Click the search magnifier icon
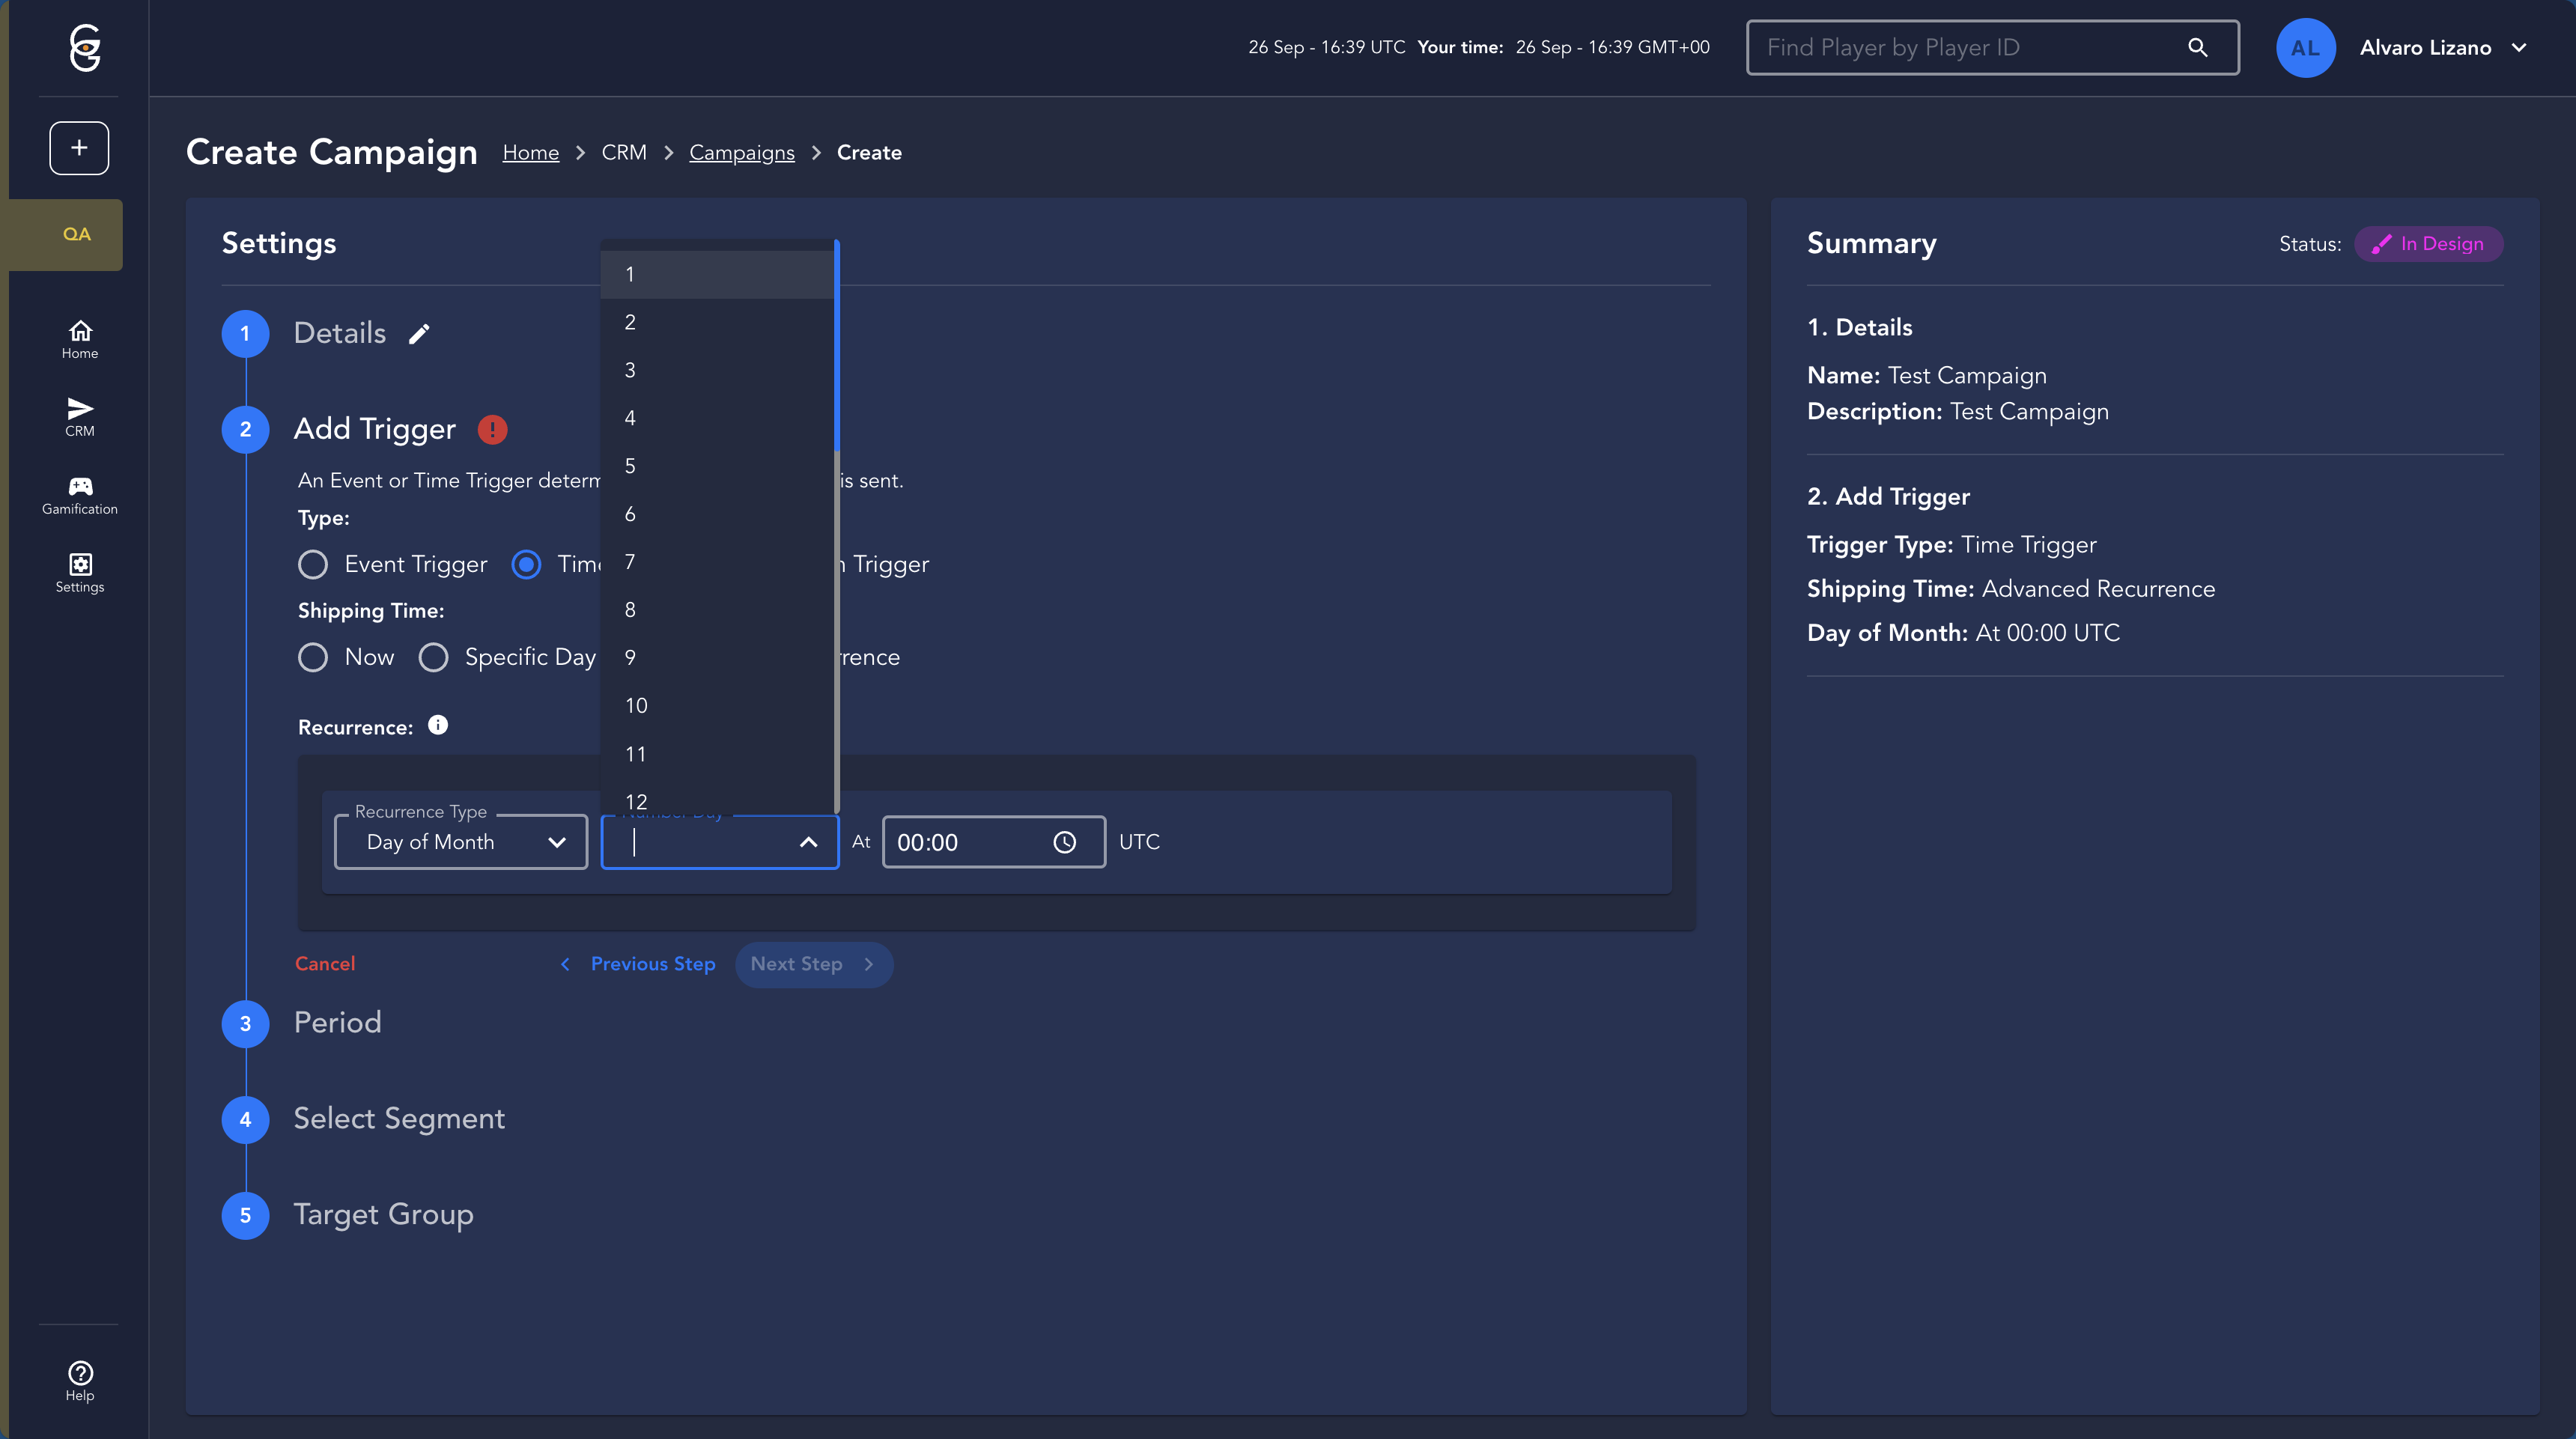The image size is (2576, 1439). pyautogui.click(x=2197, y=47)
